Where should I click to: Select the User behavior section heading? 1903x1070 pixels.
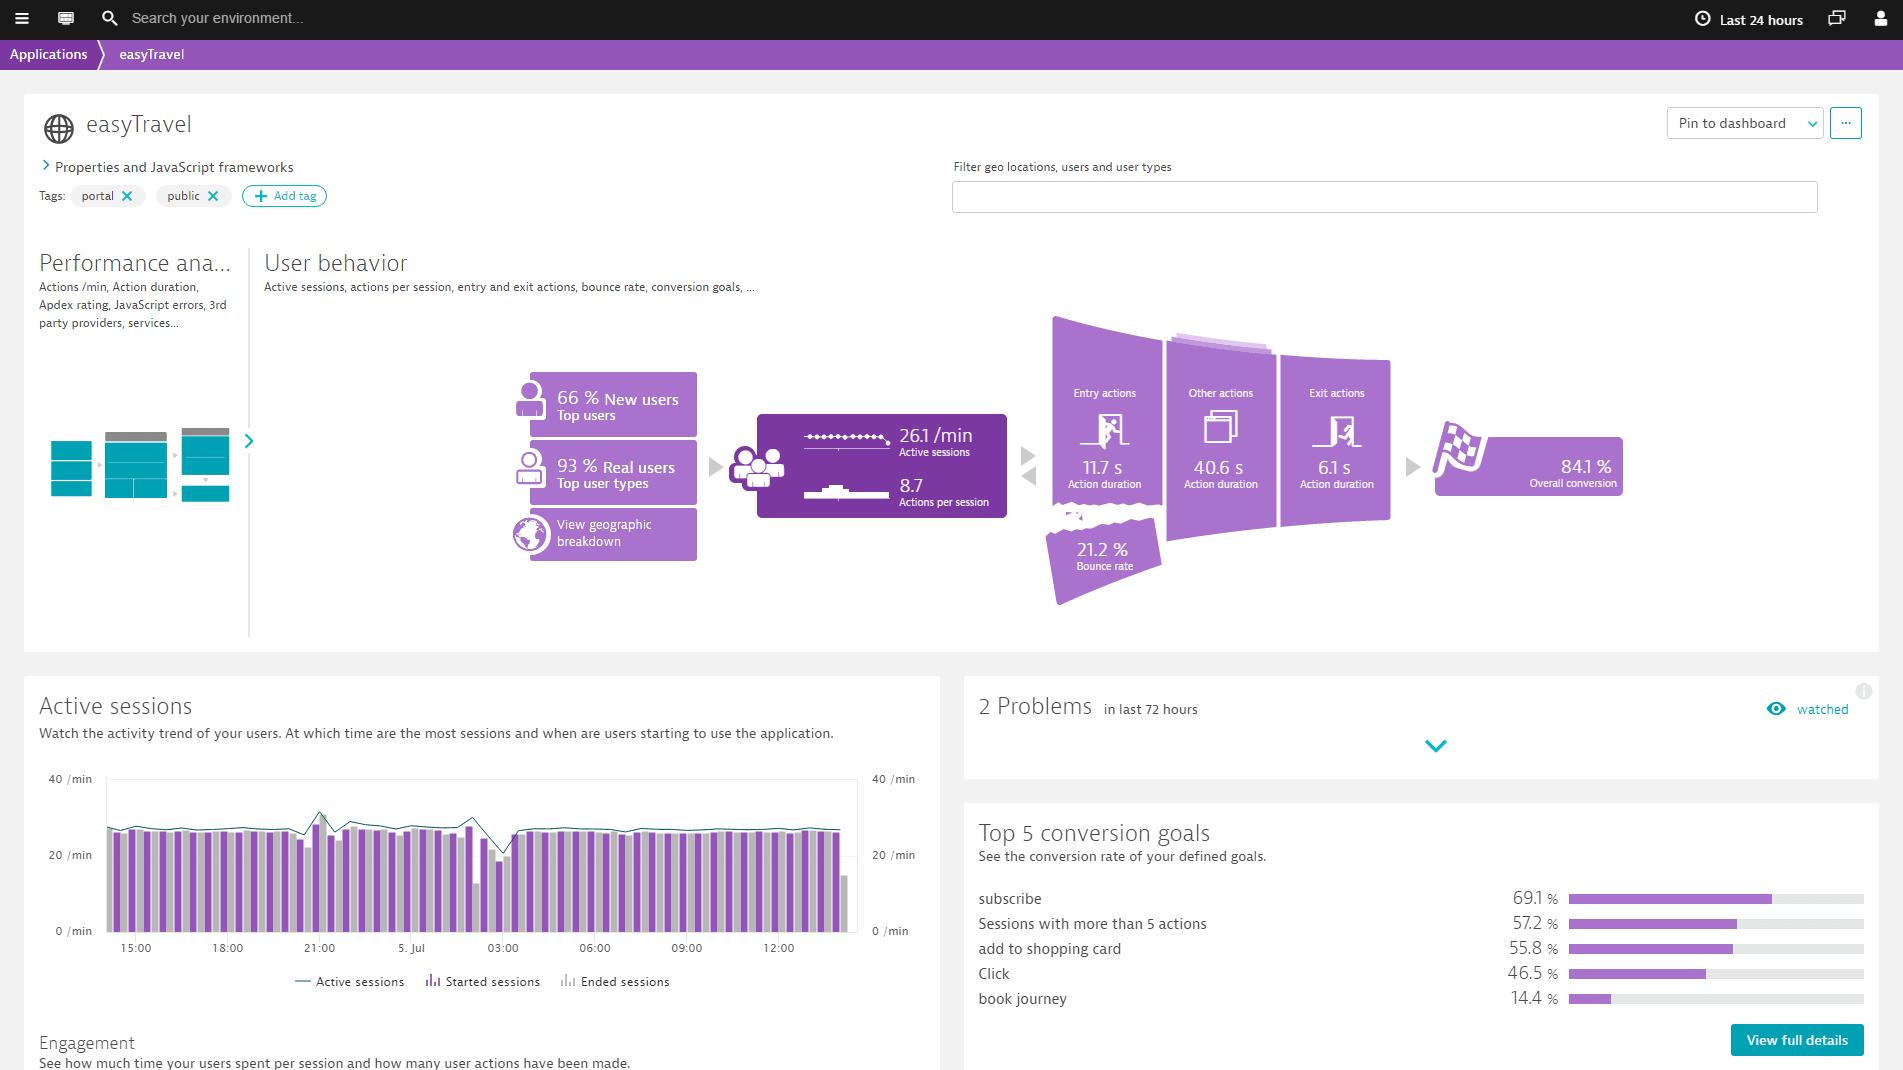click(x=336, y=263)
